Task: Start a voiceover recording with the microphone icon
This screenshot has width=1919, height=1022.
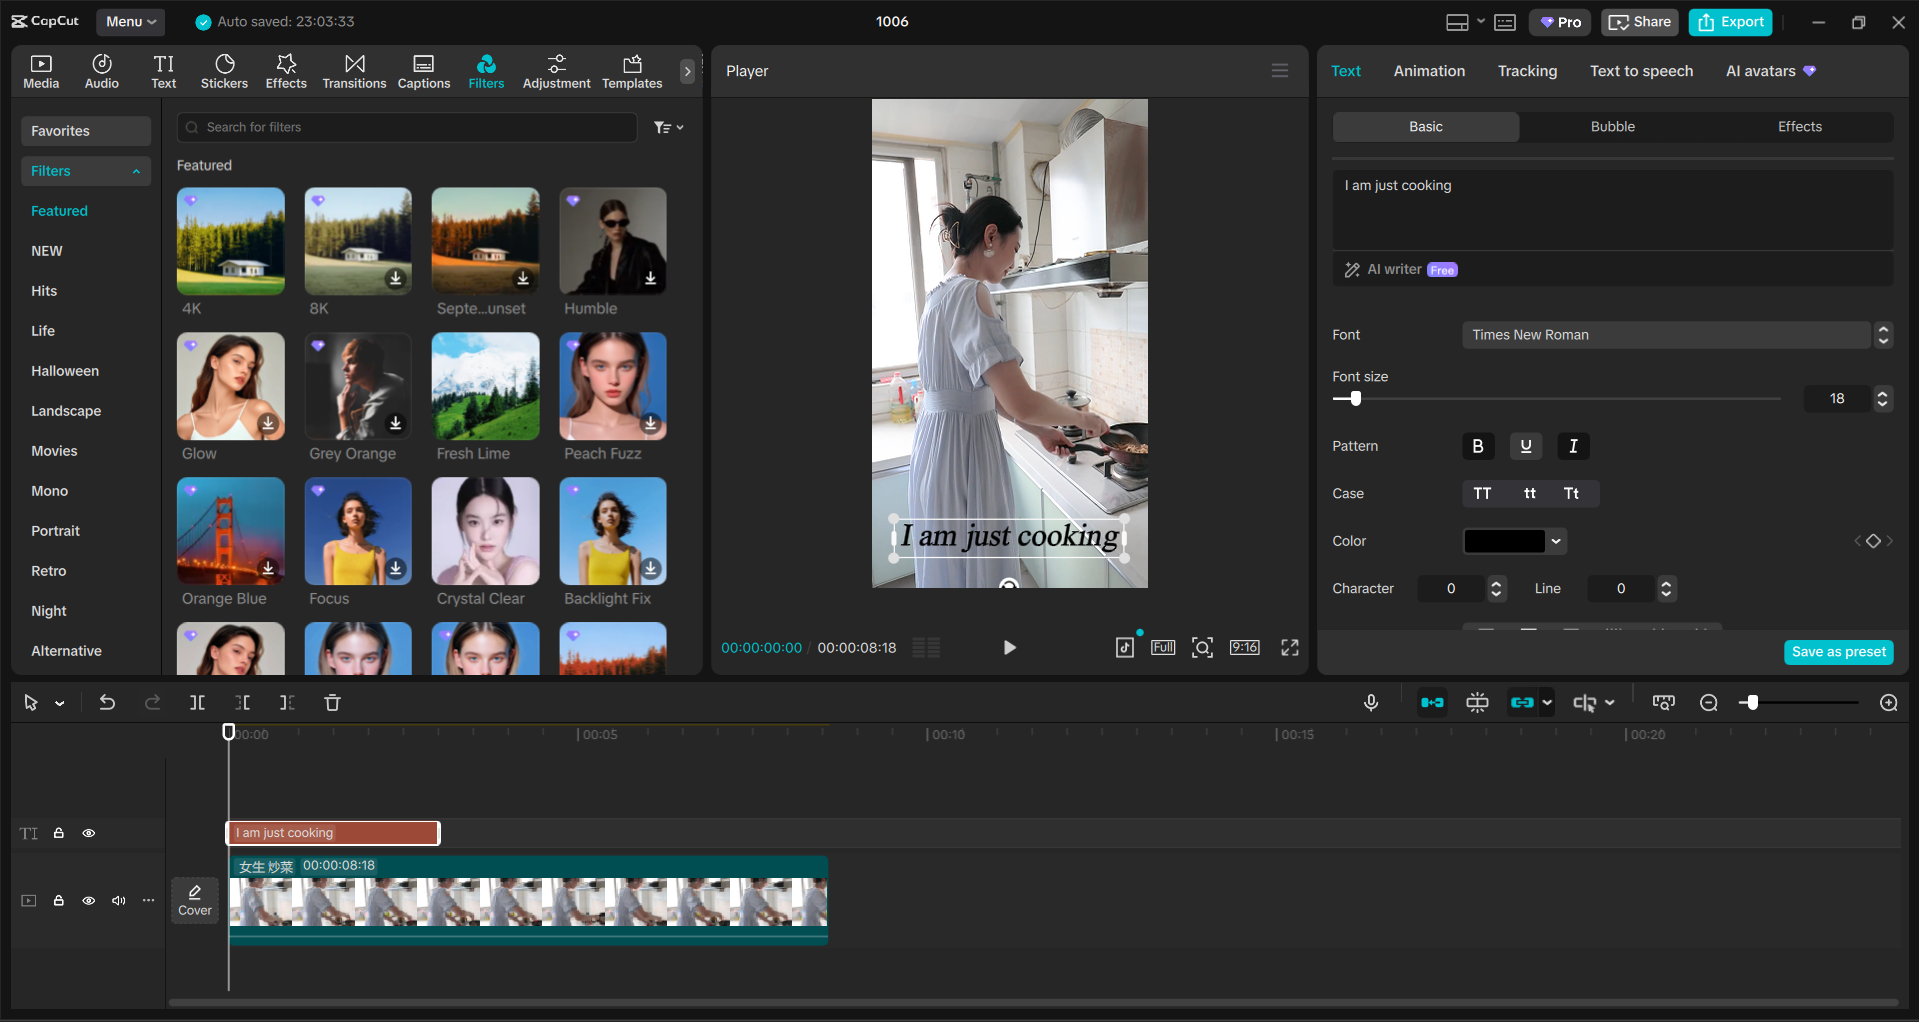Action: coord(1370,702)
